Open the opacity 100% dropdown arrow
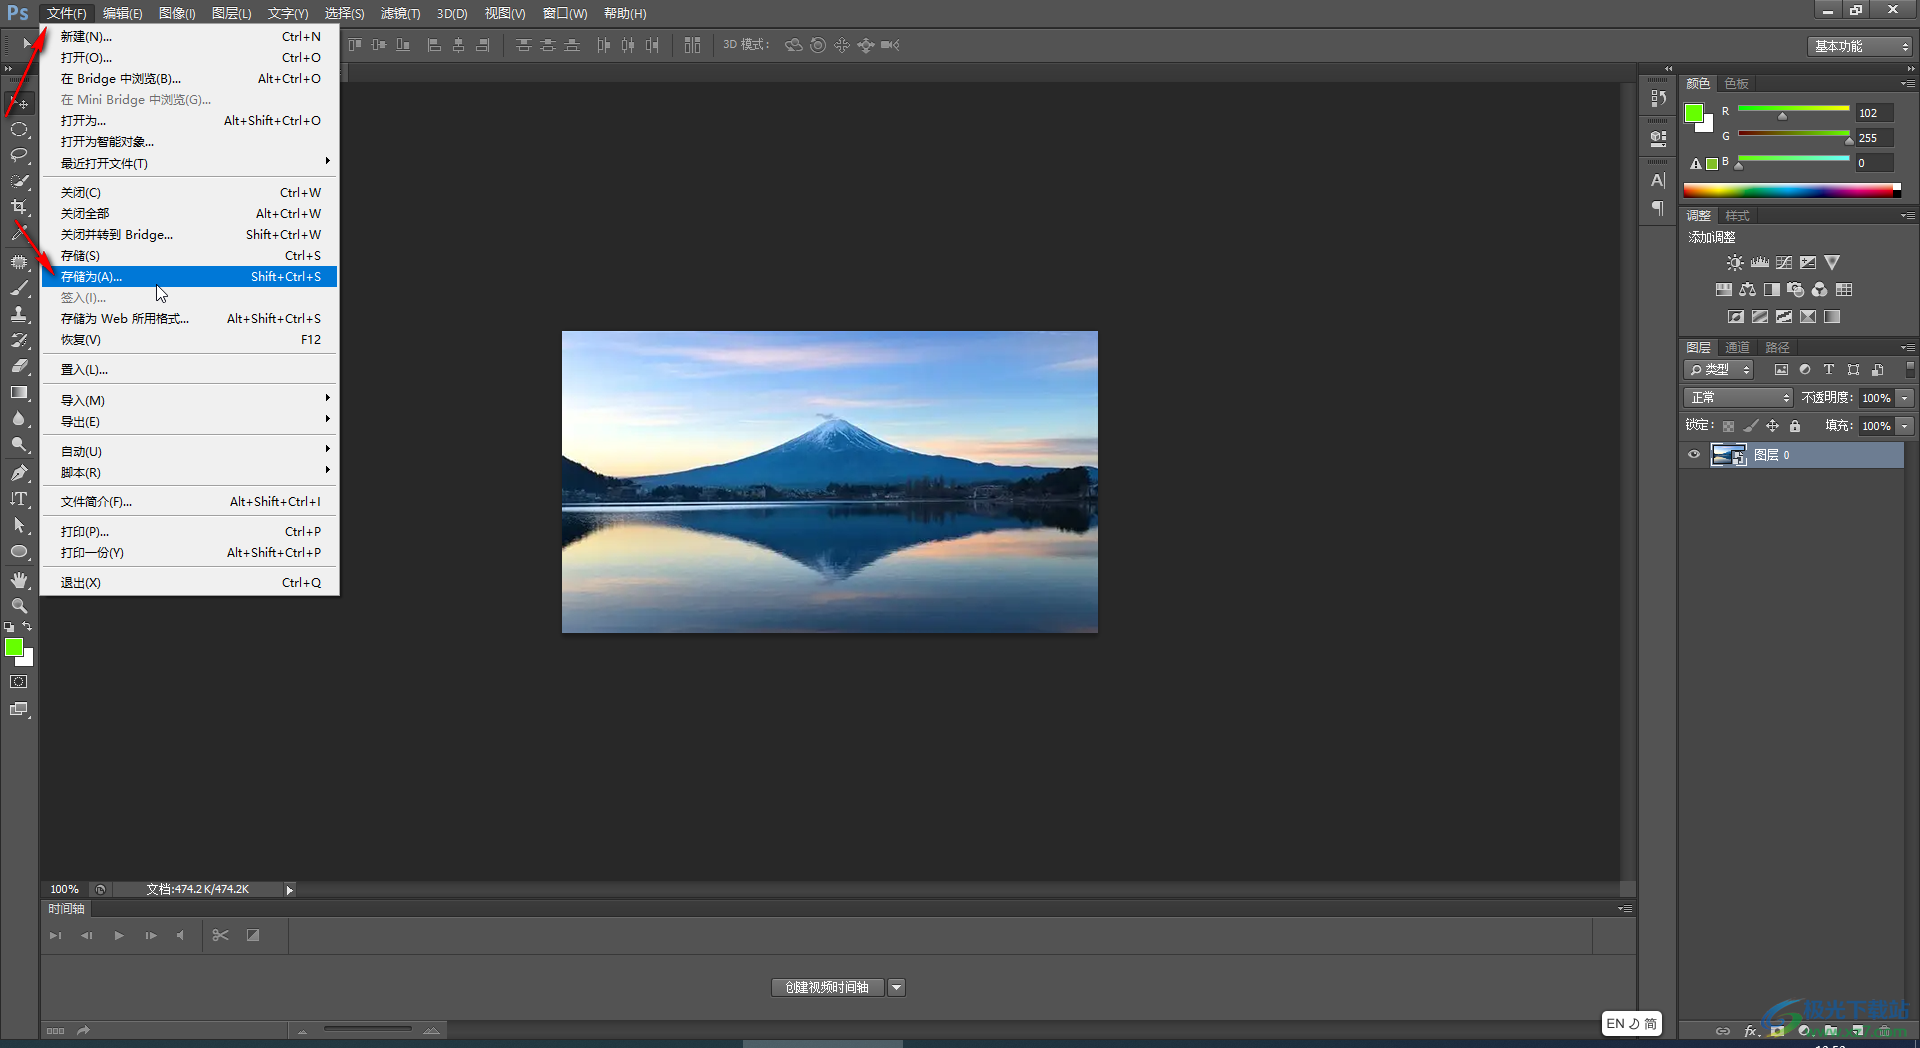The image size is (1920, 1048). 1905,398
